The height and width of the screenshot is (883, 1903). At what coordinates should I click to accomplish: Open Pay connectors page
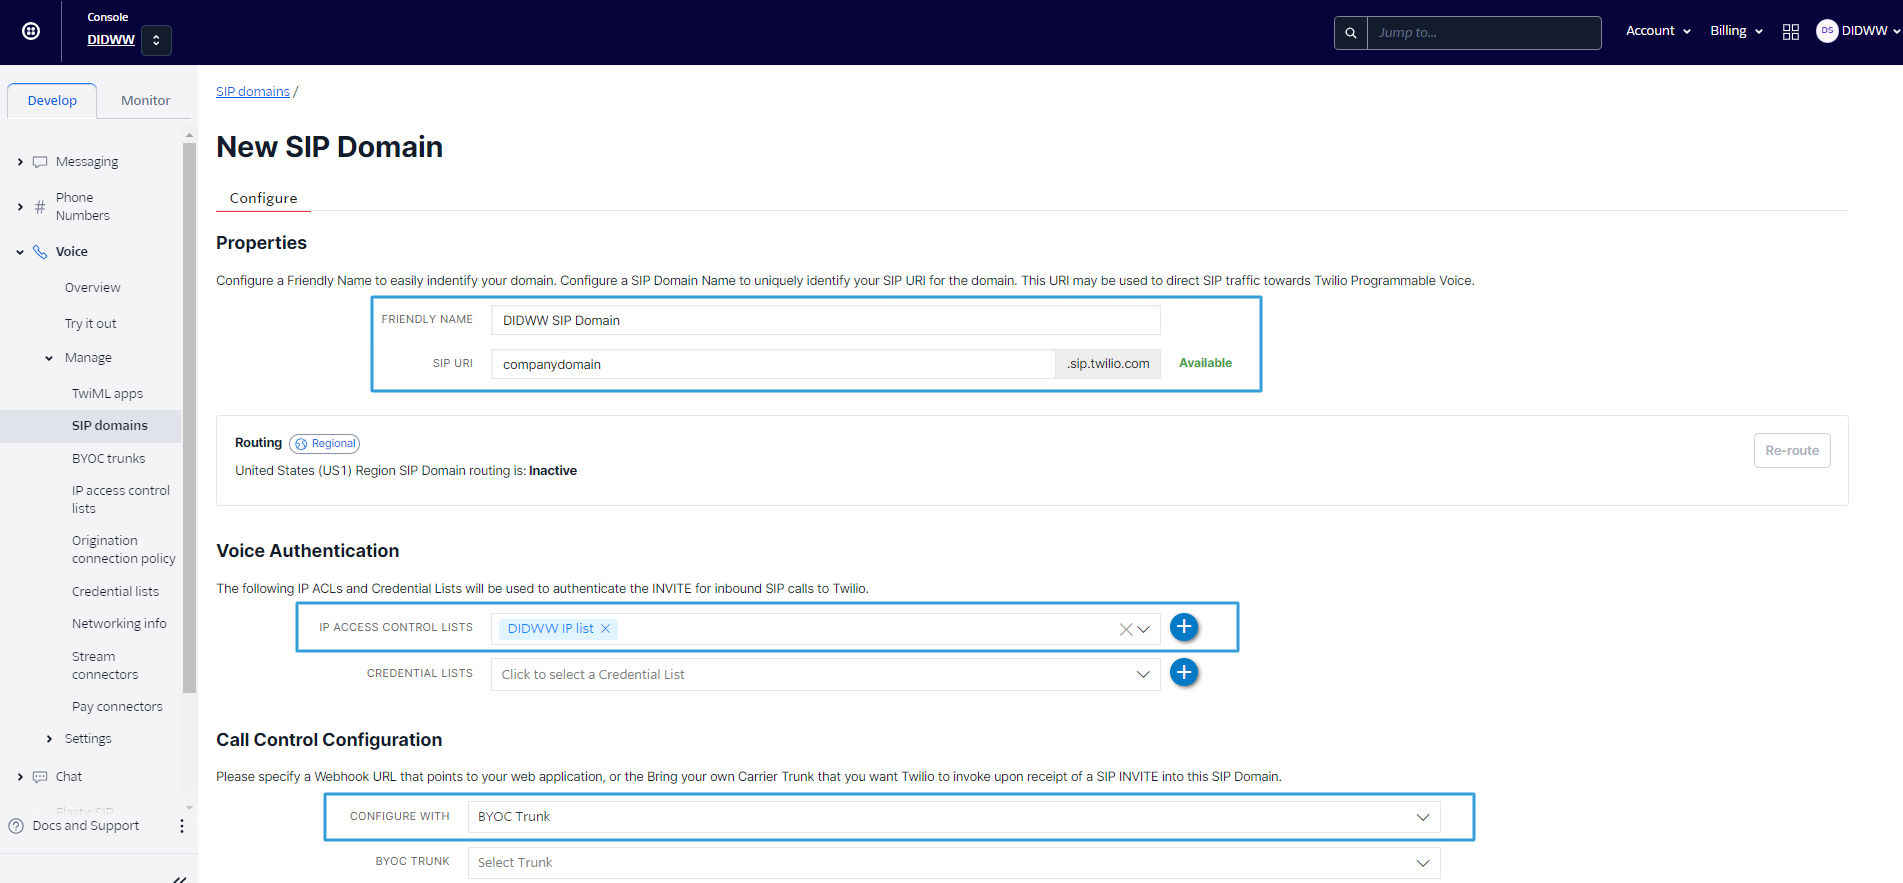coord(117,707)
